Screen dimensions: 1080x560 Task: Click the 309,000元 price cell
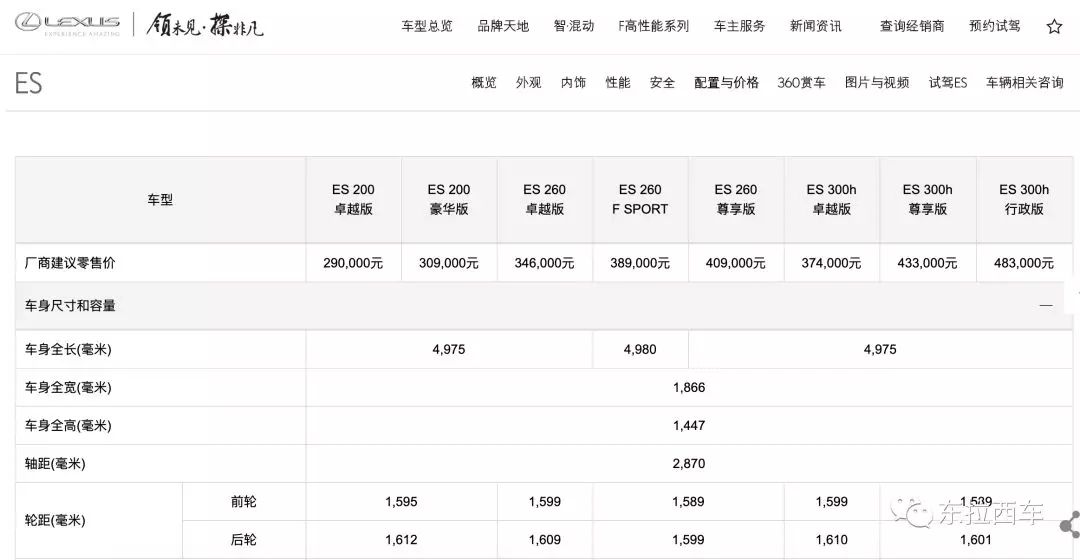tap(449, 263)
